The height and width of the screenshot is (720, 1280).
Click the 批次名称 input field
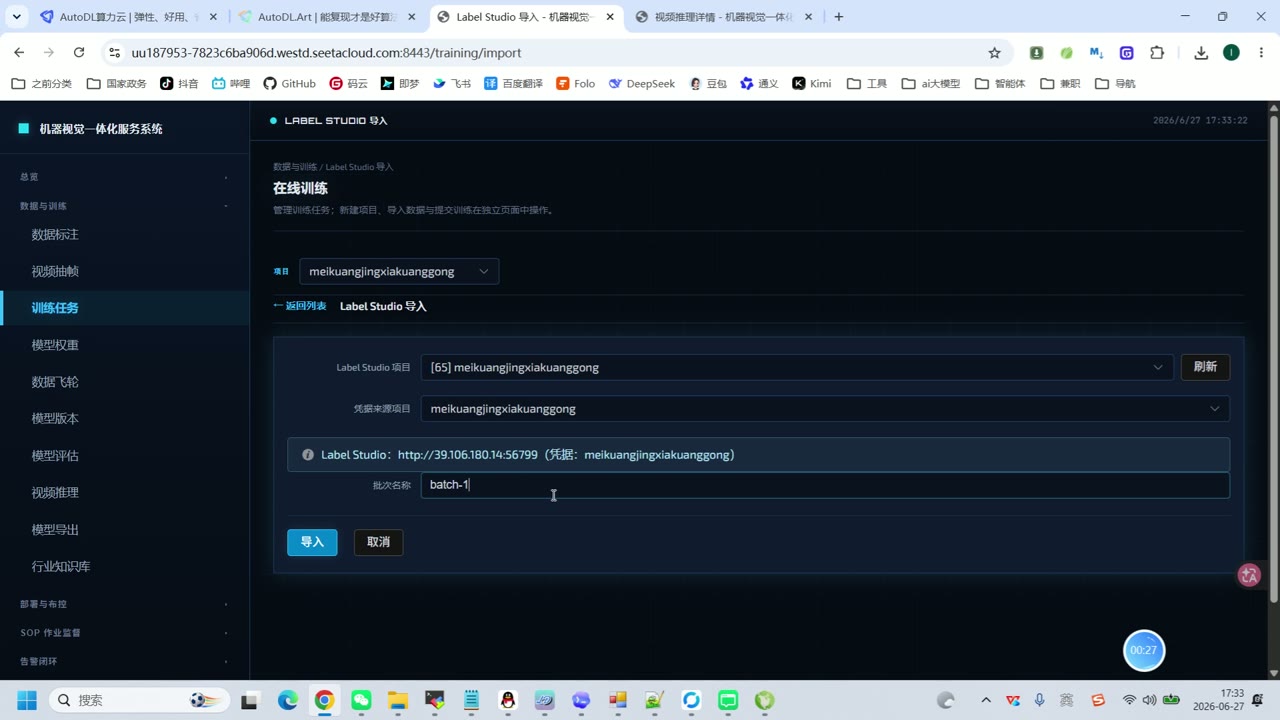point(825,485)
